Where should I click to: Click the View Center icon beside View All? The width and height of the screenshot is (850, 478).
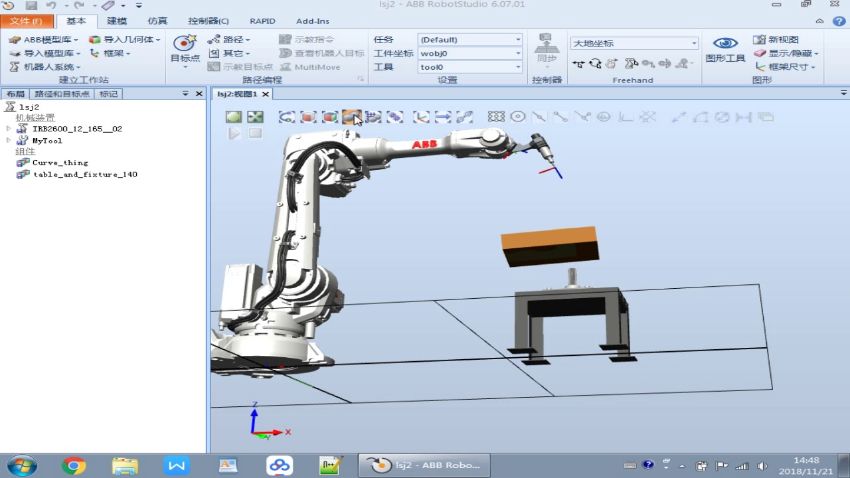tap(255, 117)
